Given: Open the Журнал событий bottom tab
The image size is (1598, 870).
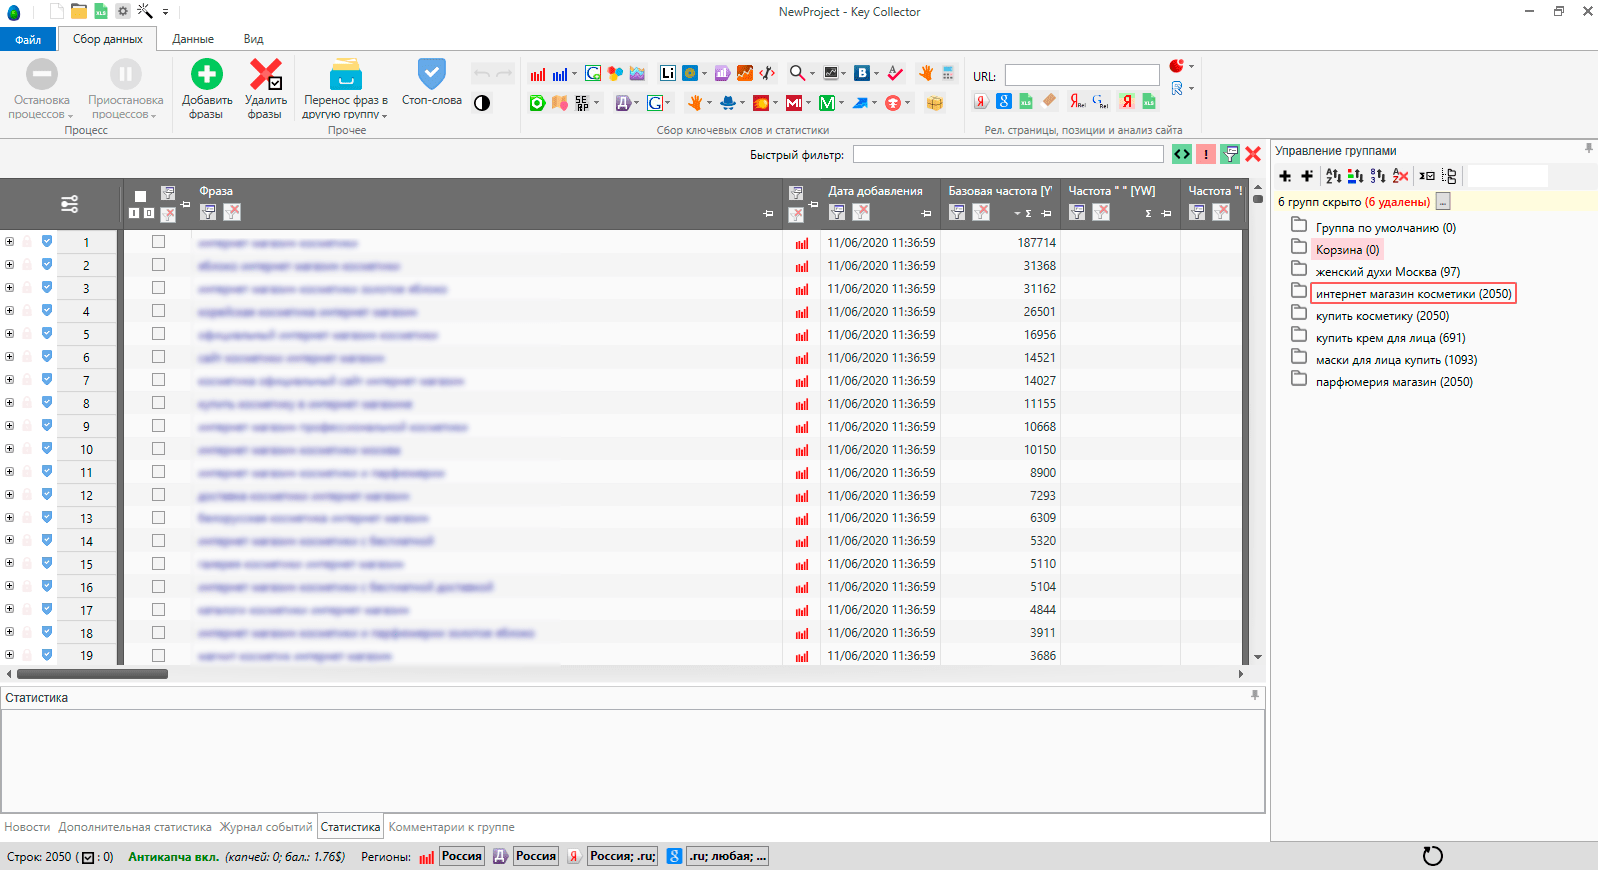Looking at the screenshot, I should pos(266,827).
